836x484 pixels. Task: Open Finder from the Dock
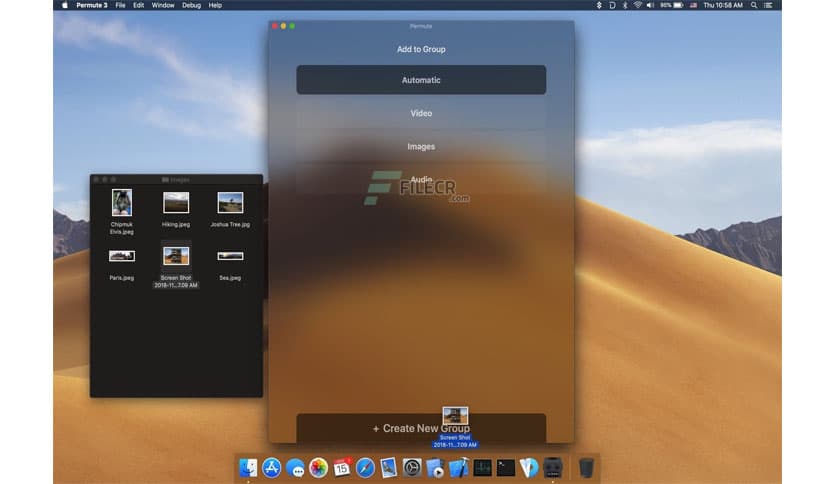coord(248,468)
